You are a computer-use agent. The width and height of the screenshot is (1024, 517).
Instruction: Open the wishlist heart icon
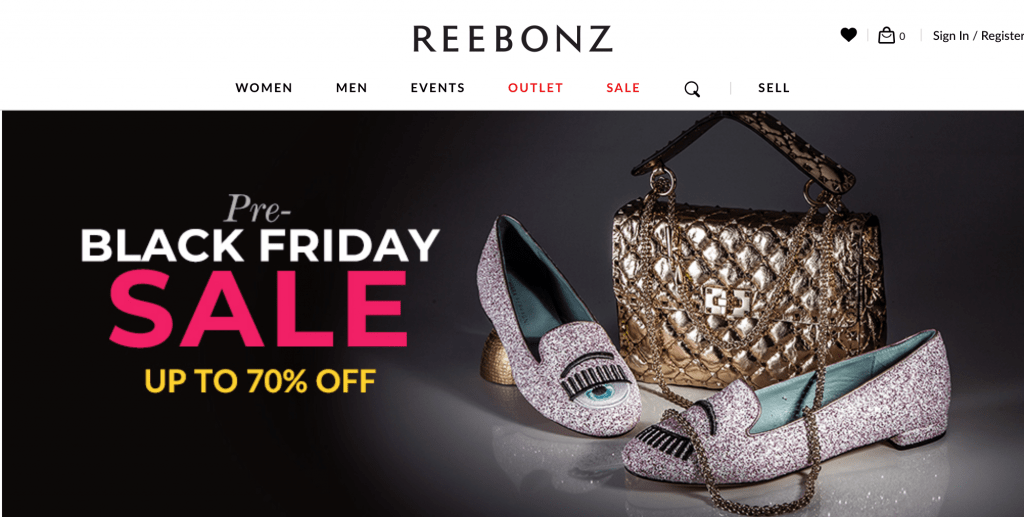pyautogui.click(x=848, y=35)
